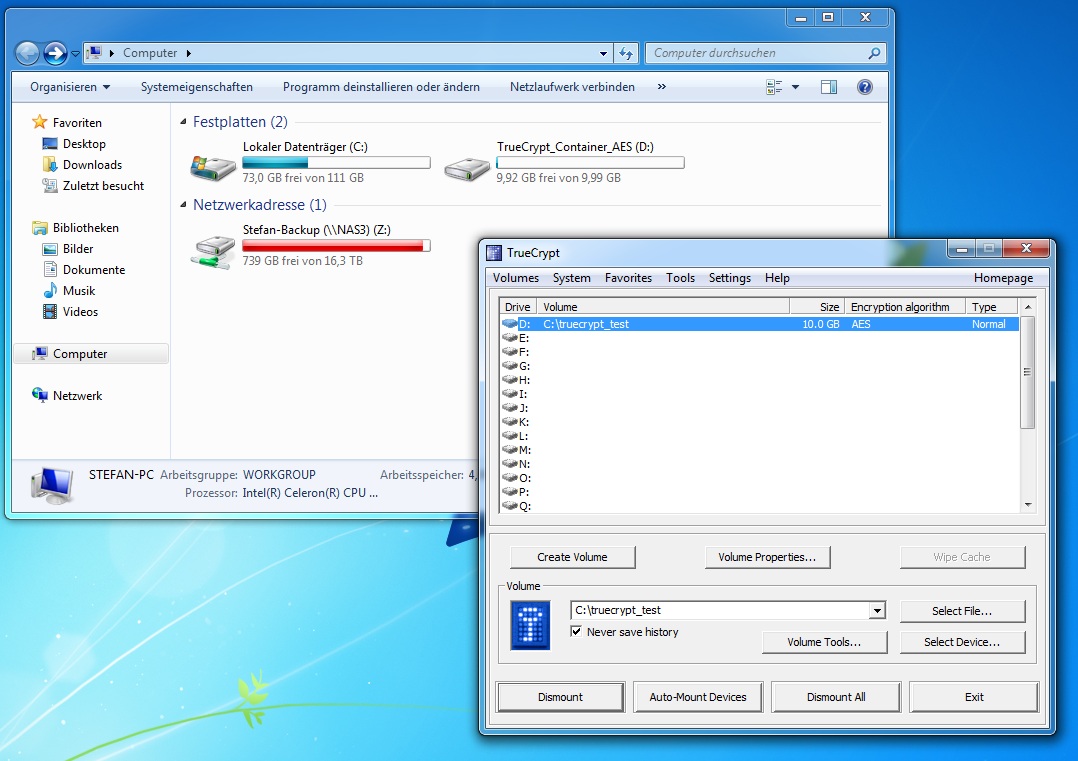Viewport: 1078px width, 761px height.
Task: Click Exit button in TrueCrypt
Action: (974, 696)
